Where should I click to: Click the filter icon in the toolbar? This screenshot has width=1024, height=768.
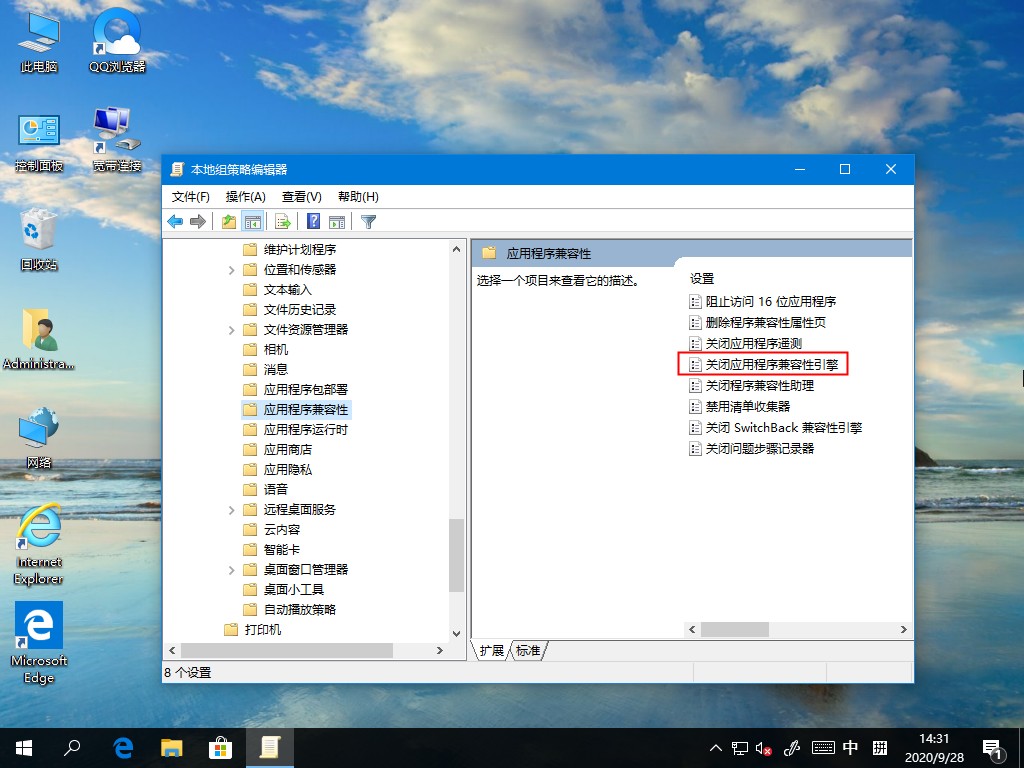coord(369,221)
